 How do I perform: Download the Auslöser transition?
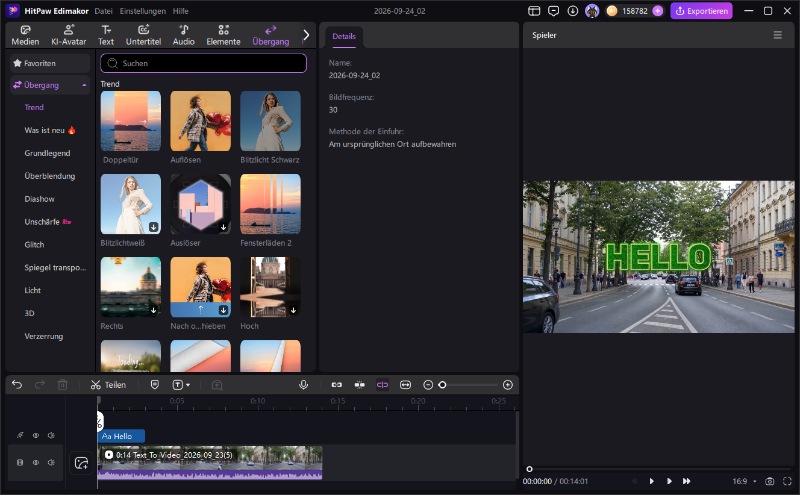pos(223,227)
